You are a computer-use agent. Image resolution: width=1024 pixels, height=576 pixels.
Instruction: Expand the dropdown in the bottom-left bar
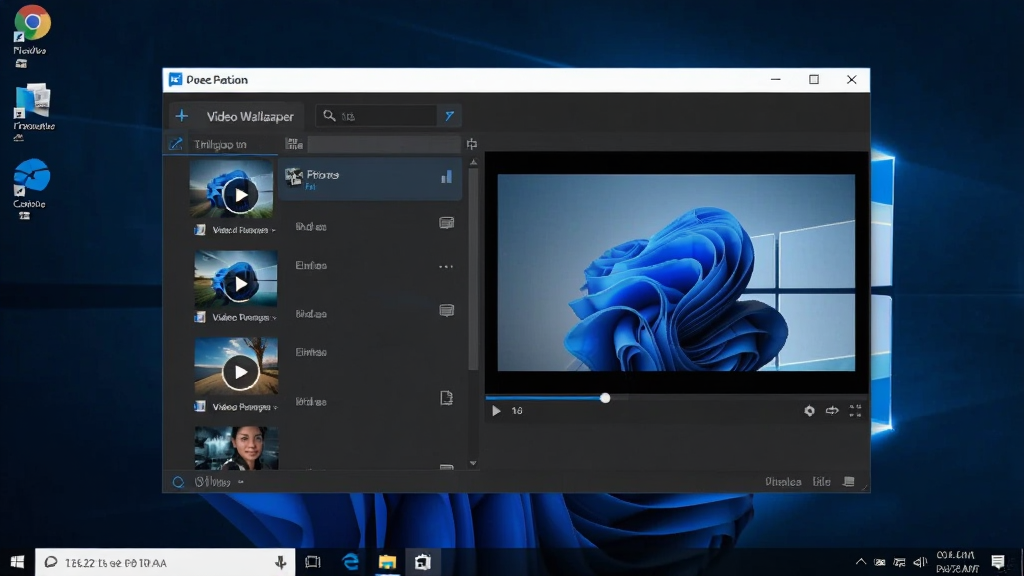(241, 482)
